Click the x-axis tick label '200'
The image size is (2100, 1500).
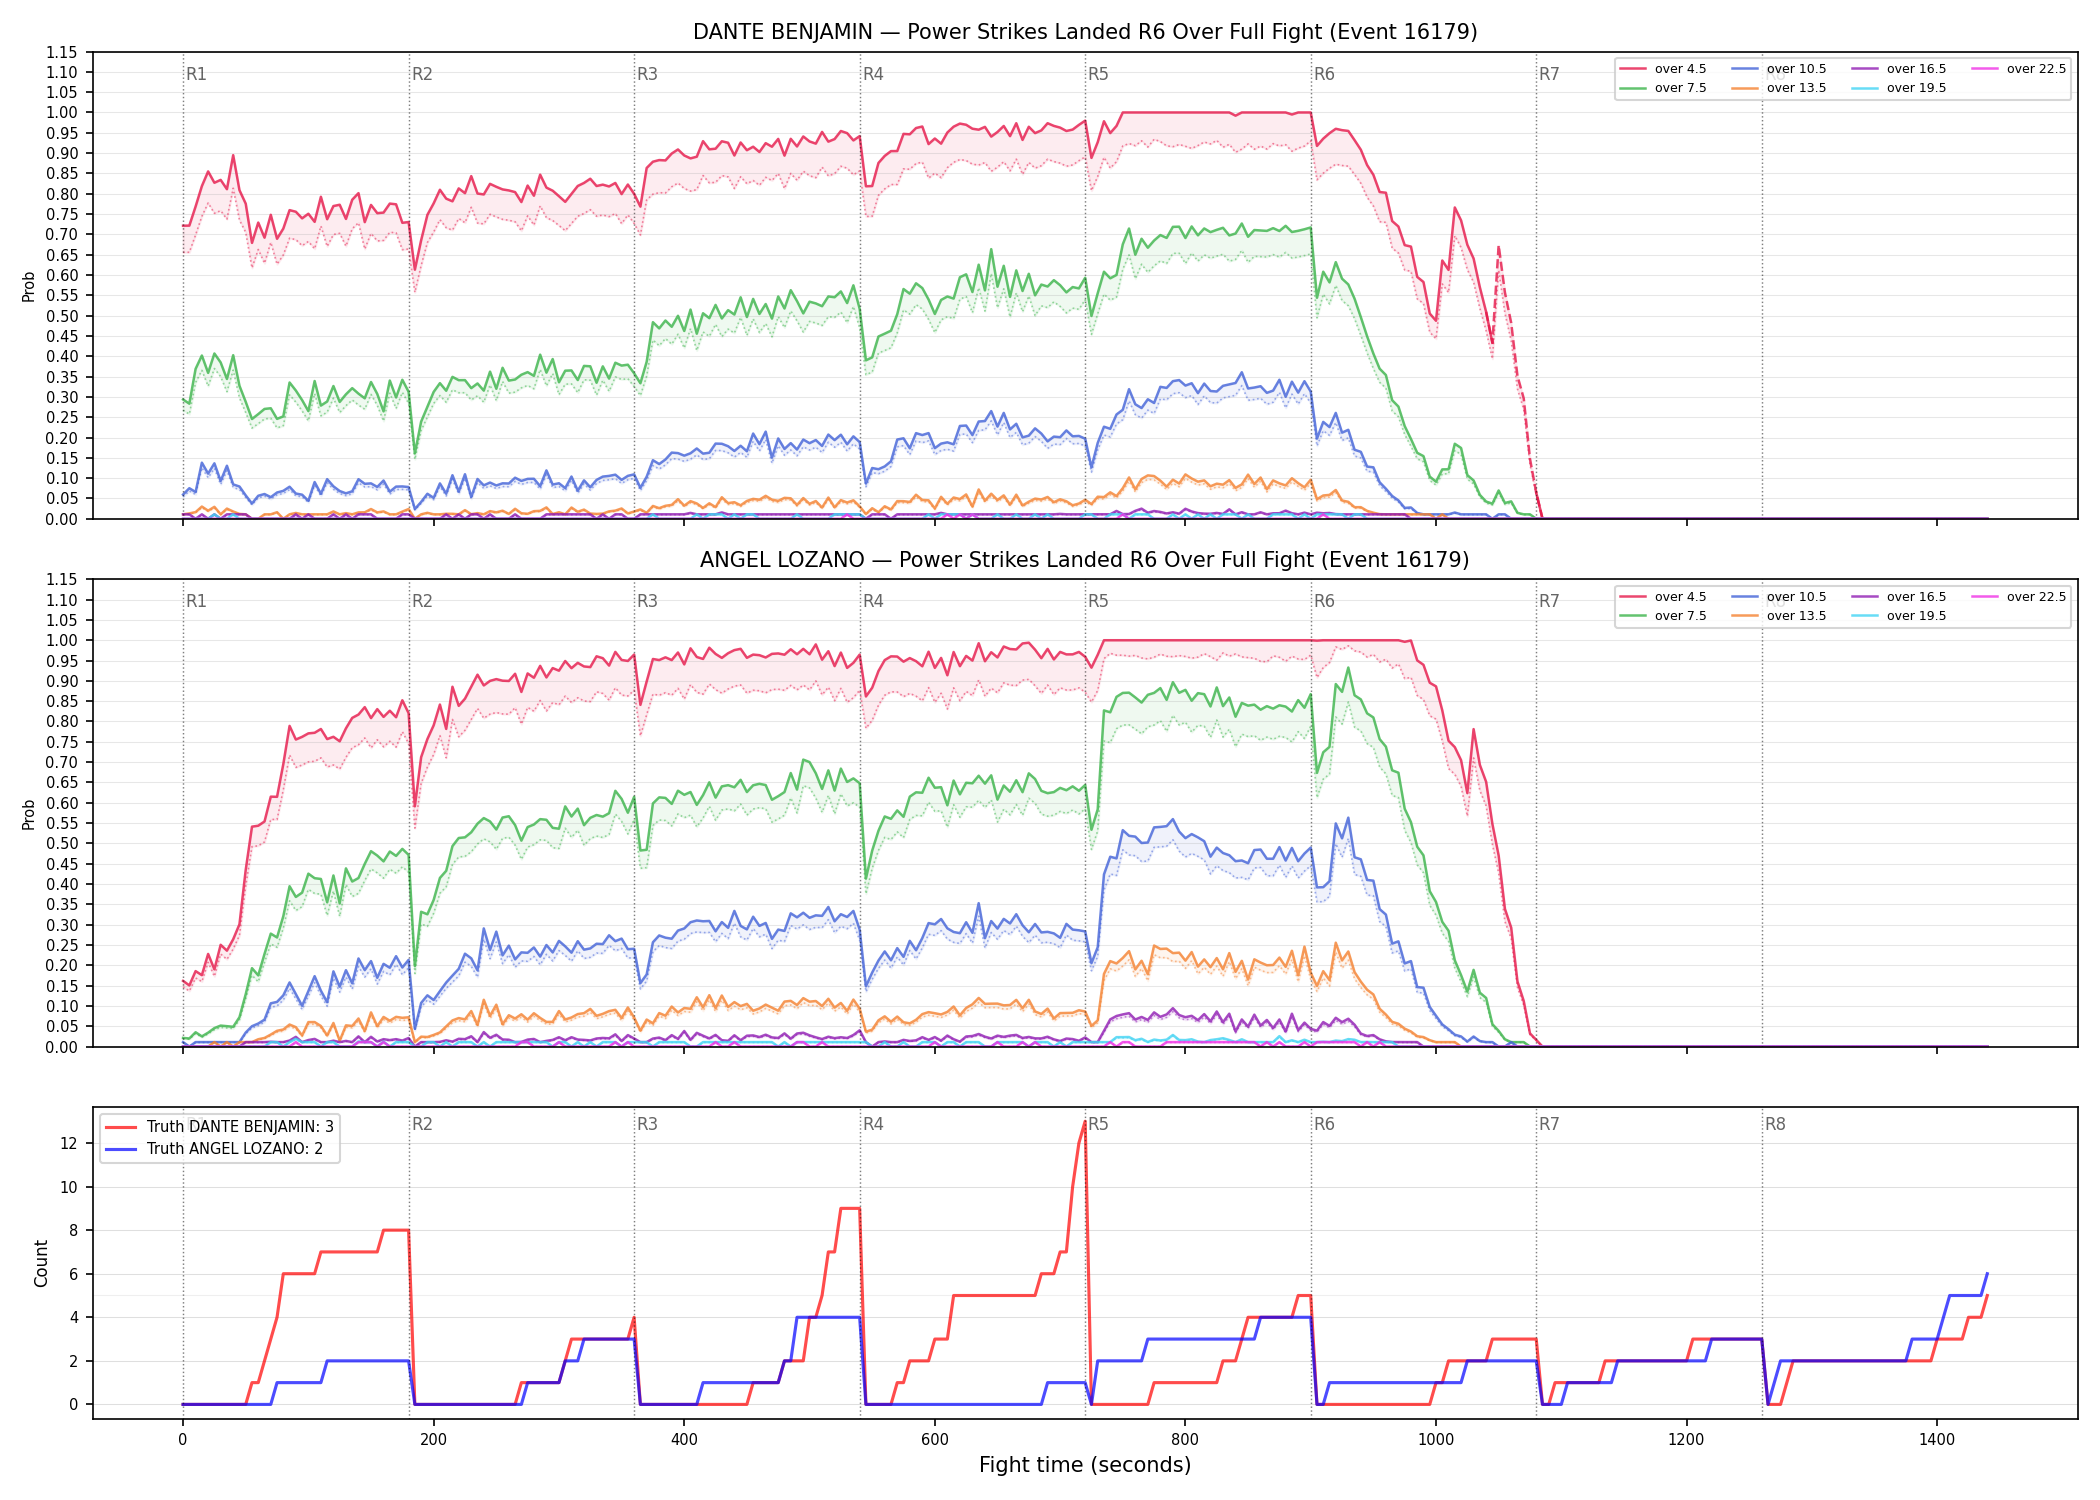[433, 1440]
